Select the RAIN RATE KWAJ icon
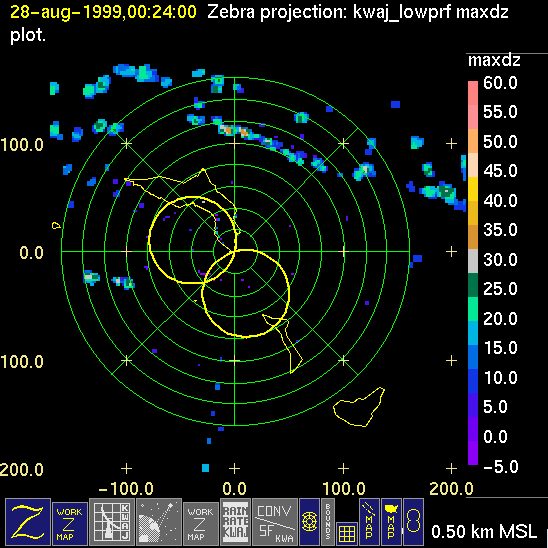Image resolution: width=548 pixels, height=548 pixels. (x=235, y=522)
